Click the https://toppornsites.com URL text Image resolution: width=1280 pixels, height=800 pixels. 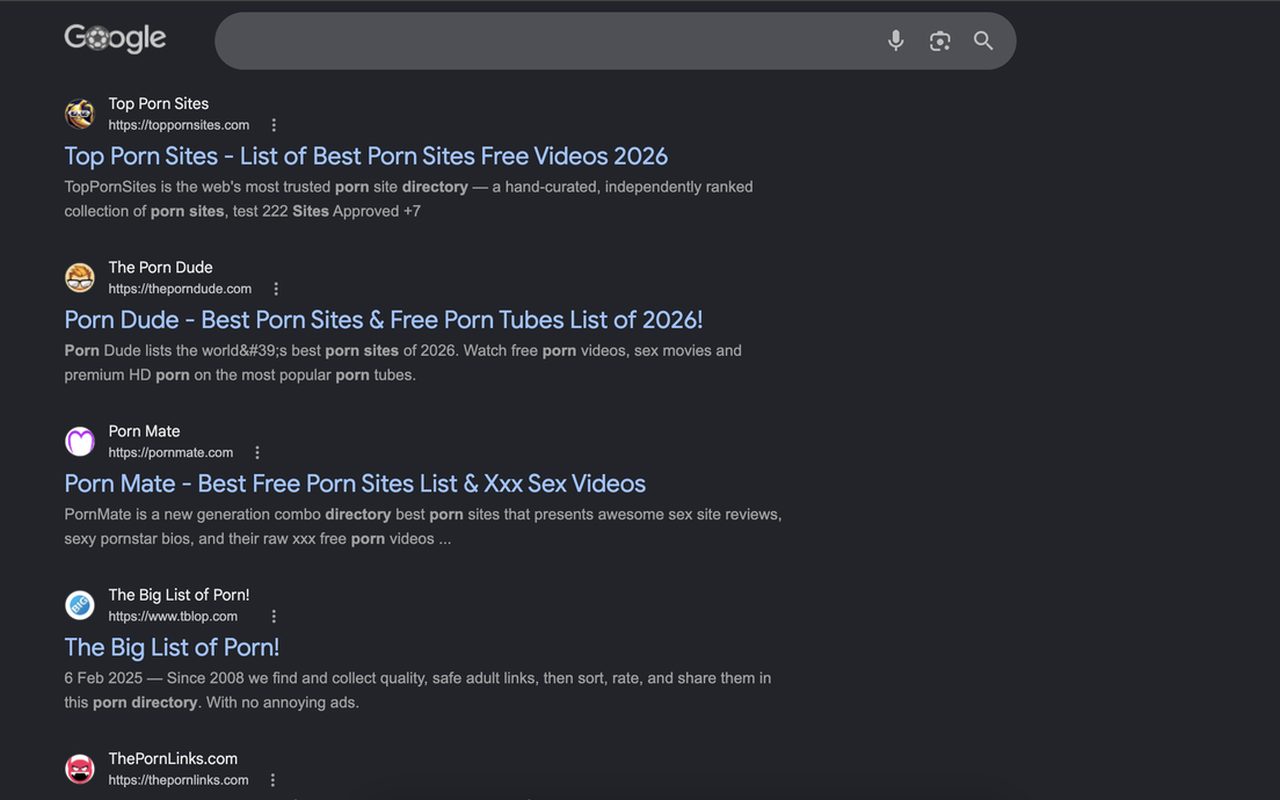pos(179,125)
